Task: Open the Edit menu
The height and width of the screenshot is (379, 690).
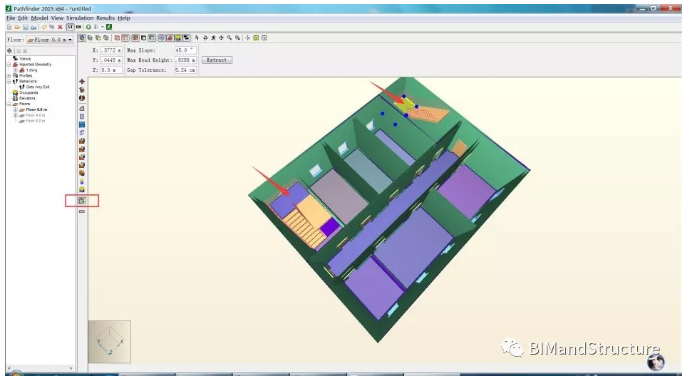Action: [x=23, y=18]
